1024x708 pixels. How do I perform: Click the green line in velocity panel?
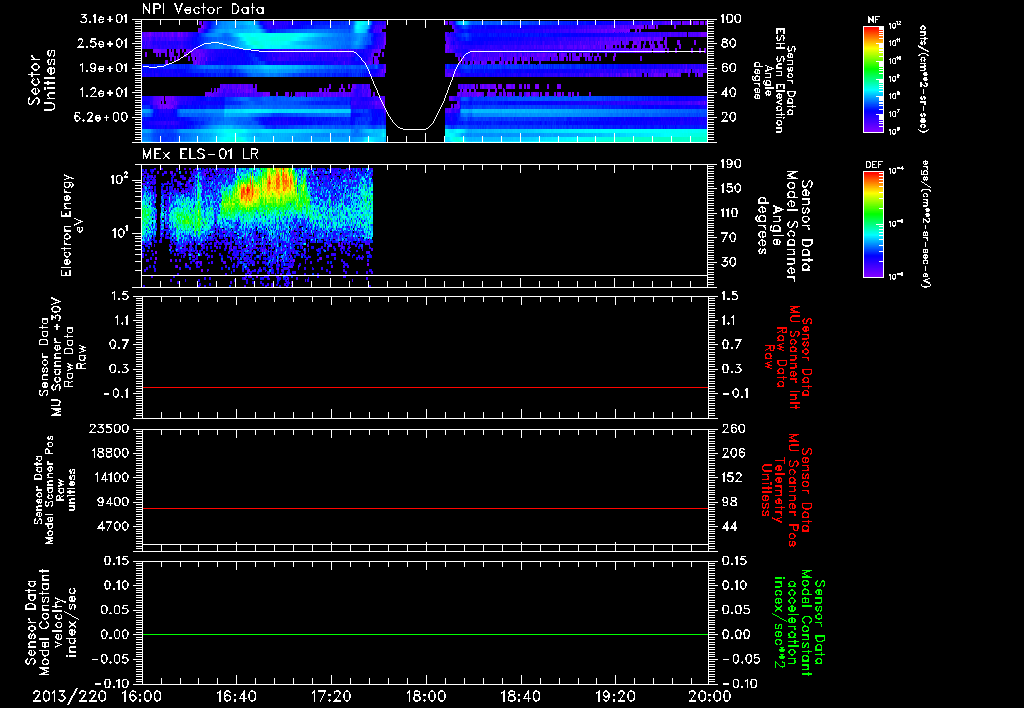pyautogui.click(x=425, y=634)
